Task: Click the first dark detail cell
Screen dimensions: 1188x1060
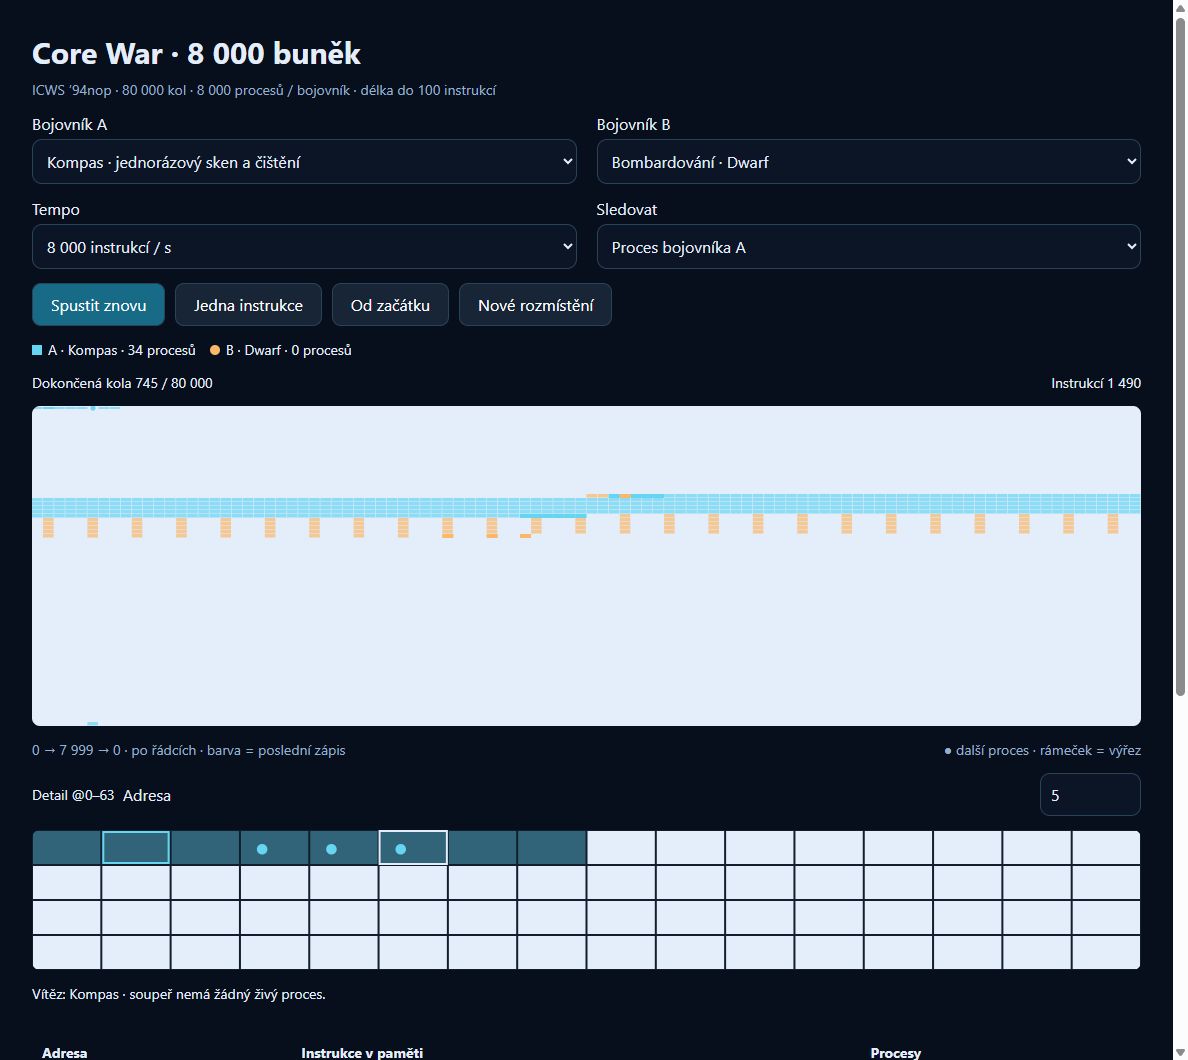Action: coord(67,848)
